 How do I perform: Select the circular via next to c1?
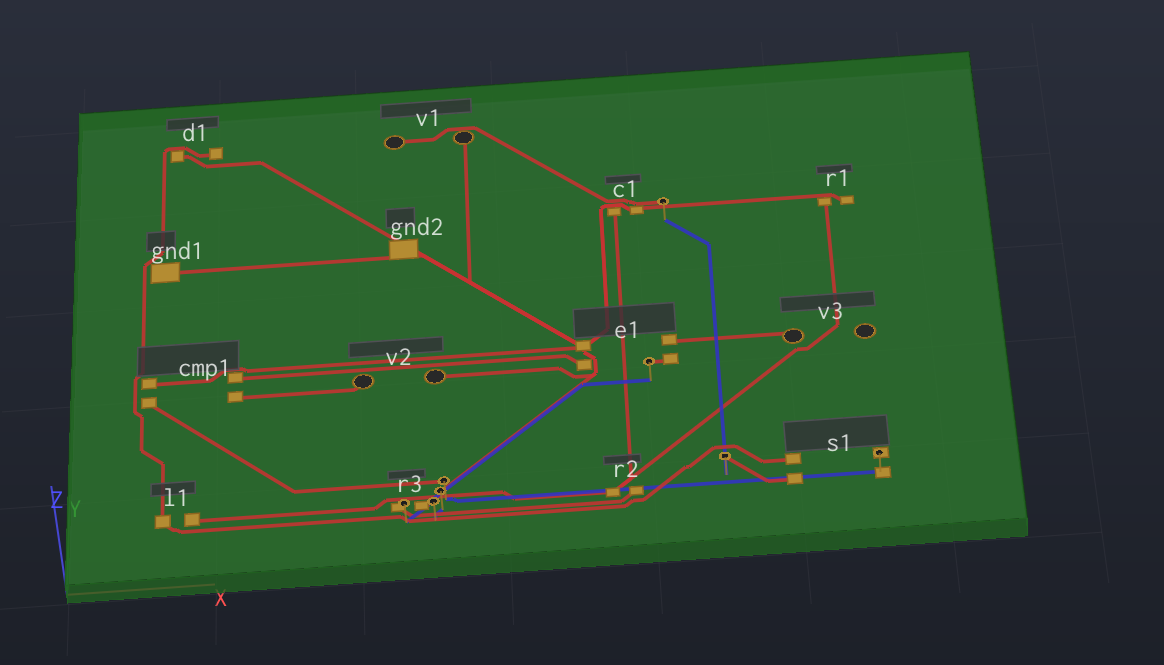click(663, 201)
